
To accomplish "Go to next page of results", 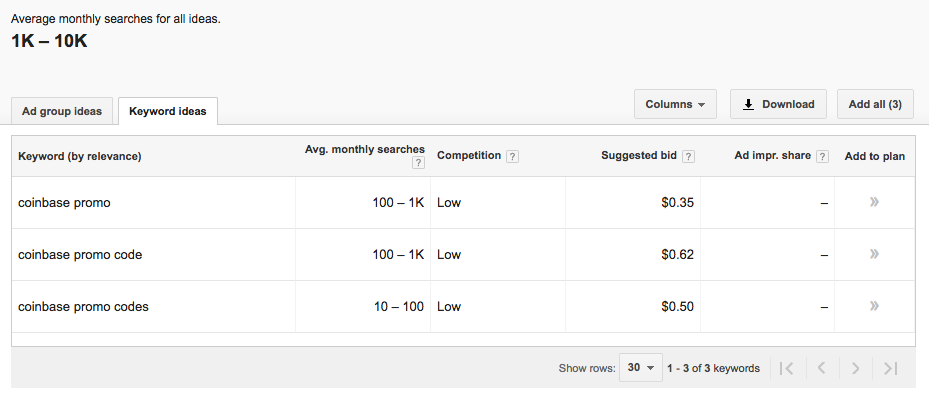I will click(855, 368).
